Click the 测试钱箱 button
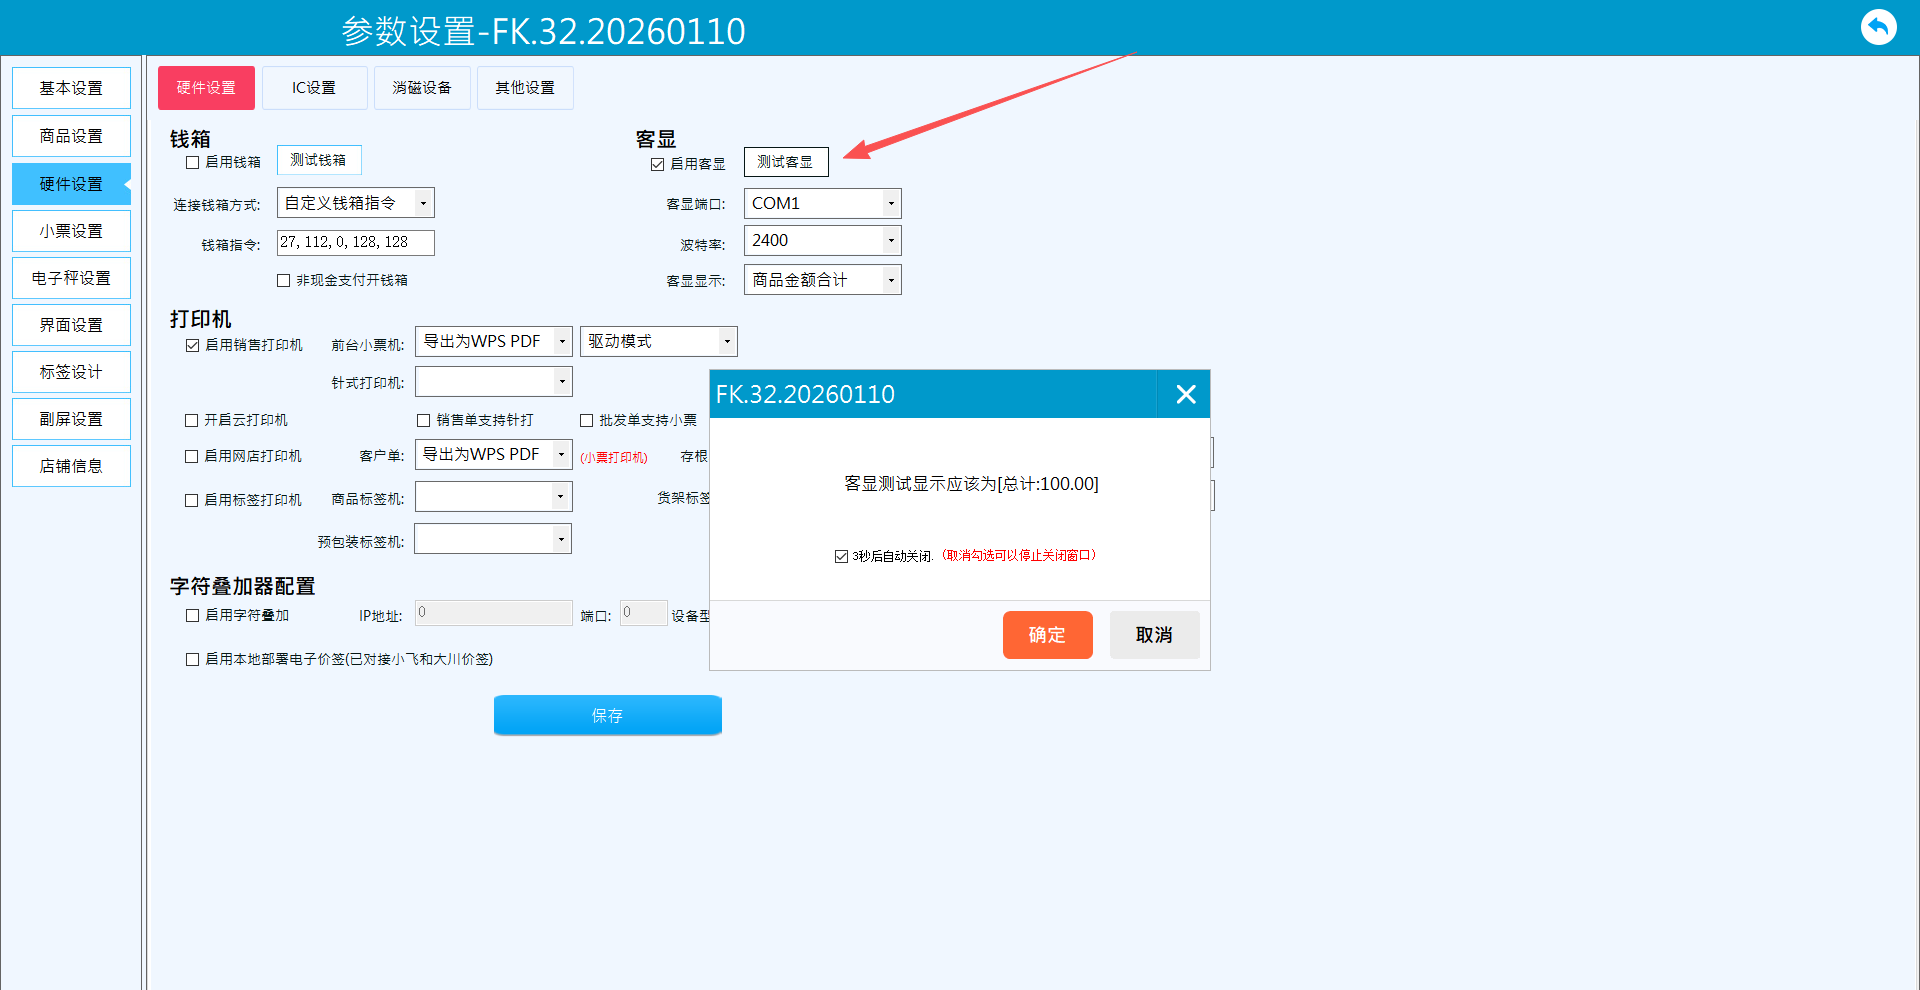 coord(318,161)
